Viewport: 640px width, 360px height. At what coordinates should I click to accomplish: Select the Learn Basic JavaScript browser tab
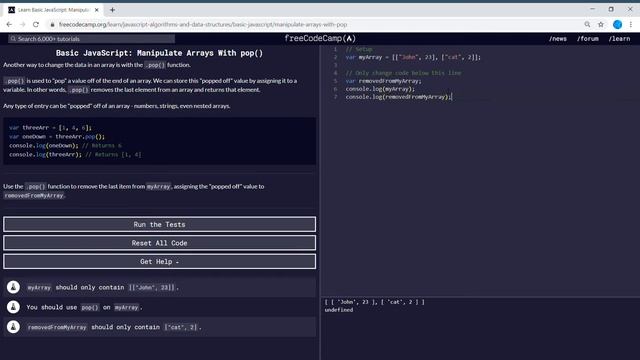[54, 10]
